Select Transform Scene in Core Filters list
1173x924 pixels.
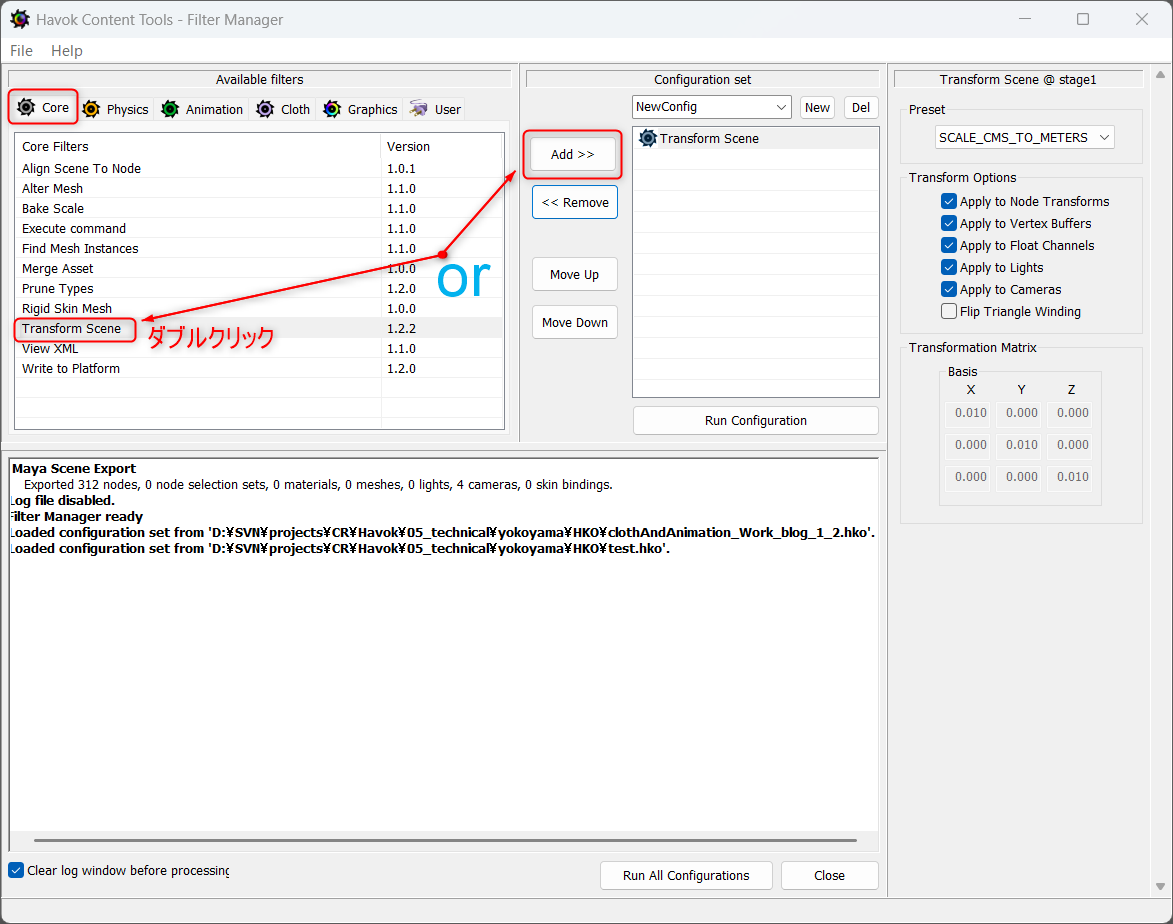(259, 328)
